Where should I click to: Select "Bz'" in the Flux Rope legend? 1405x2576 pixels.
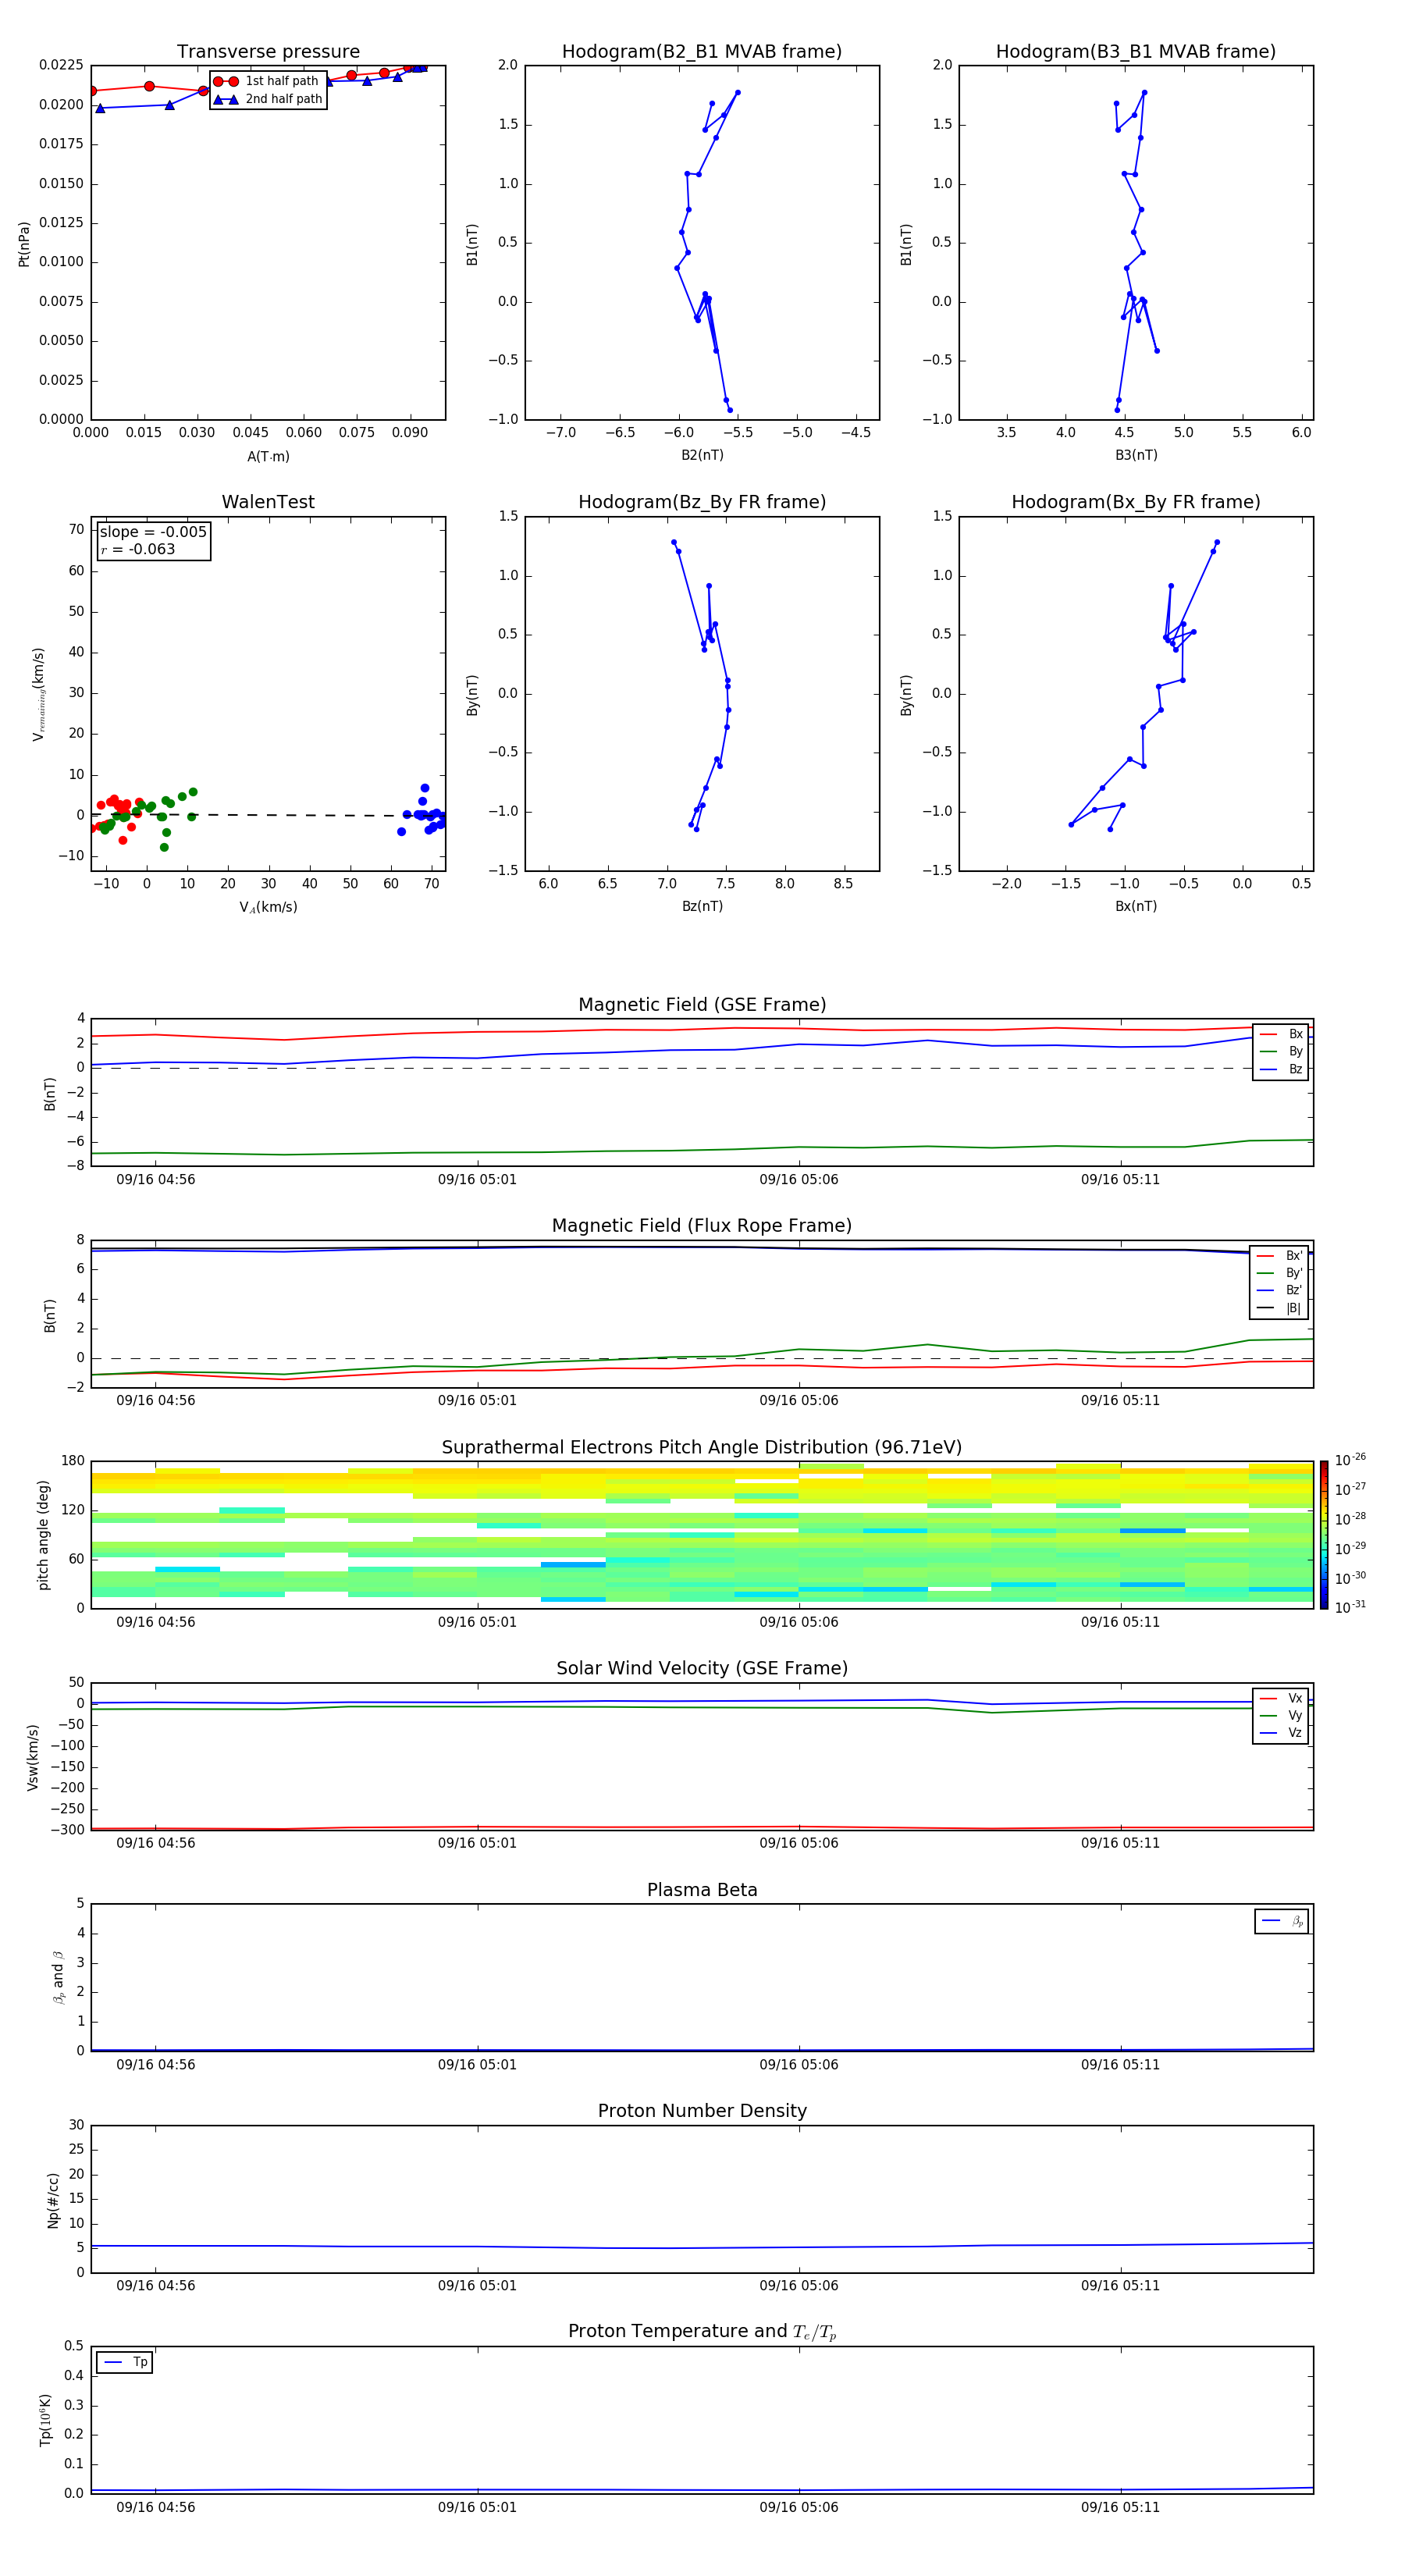coord(1280,1290)
